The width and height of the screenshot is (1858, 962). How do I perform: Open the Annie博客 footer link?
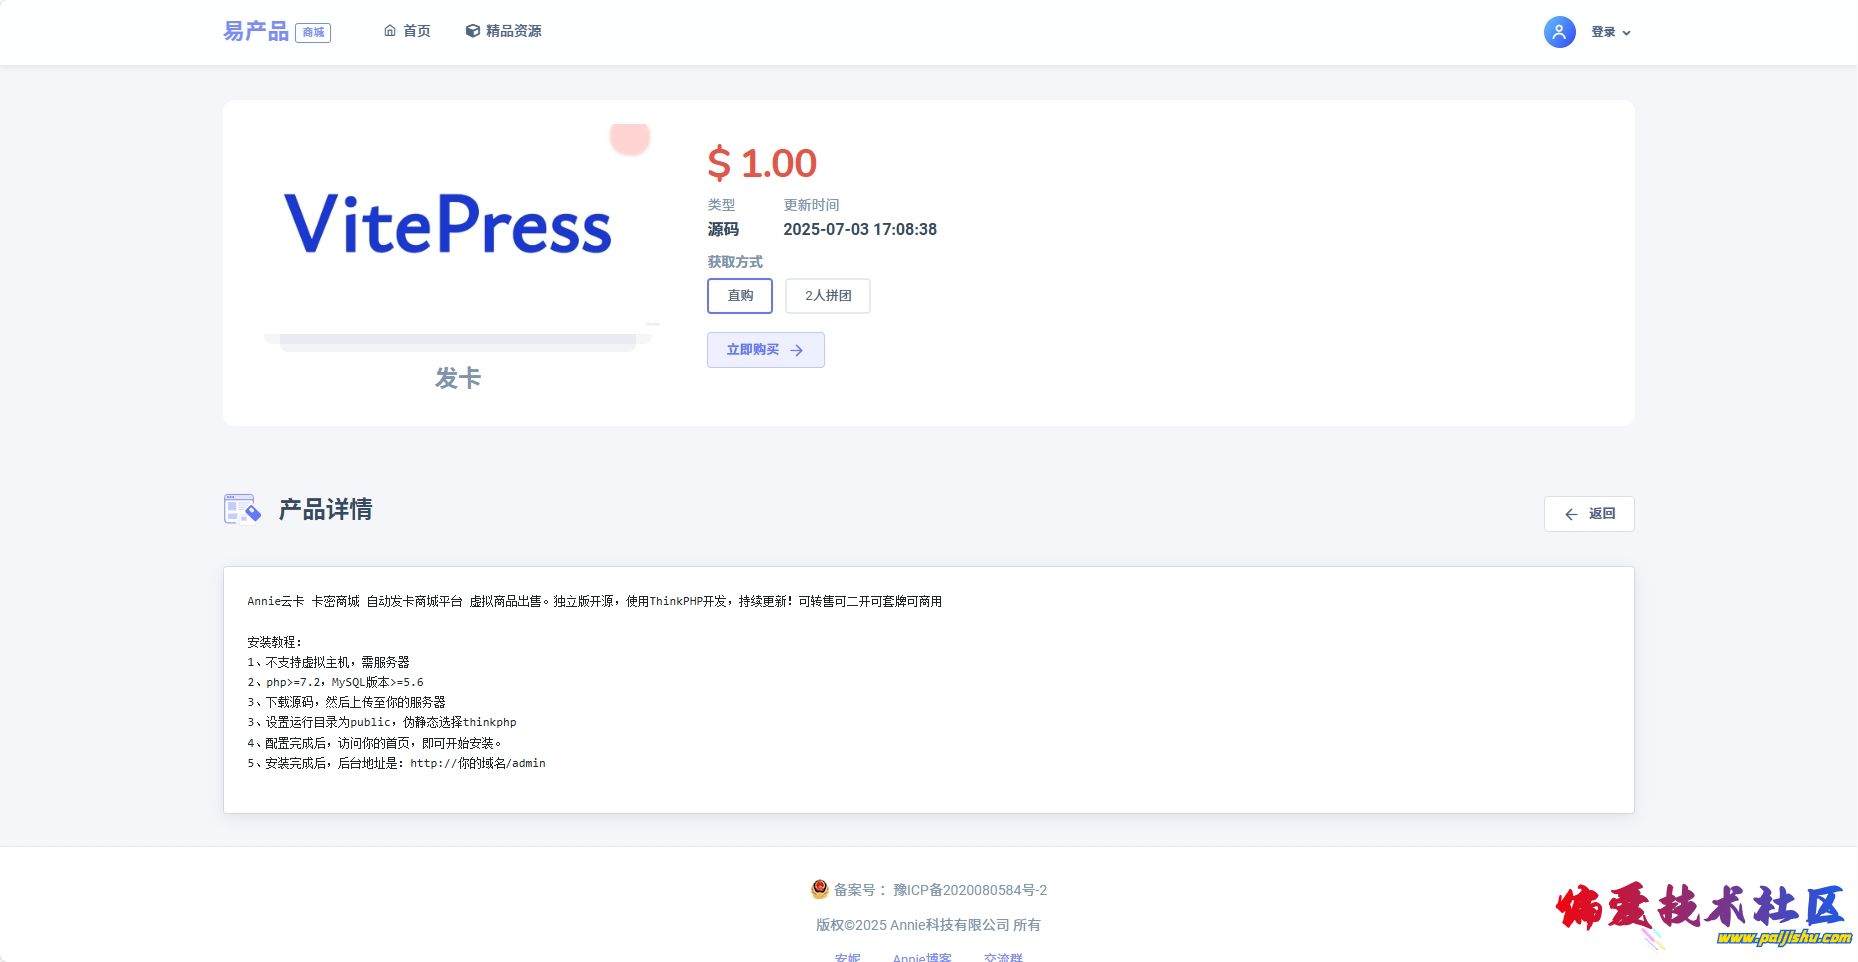pyautogui.click(x=922, y=956)
